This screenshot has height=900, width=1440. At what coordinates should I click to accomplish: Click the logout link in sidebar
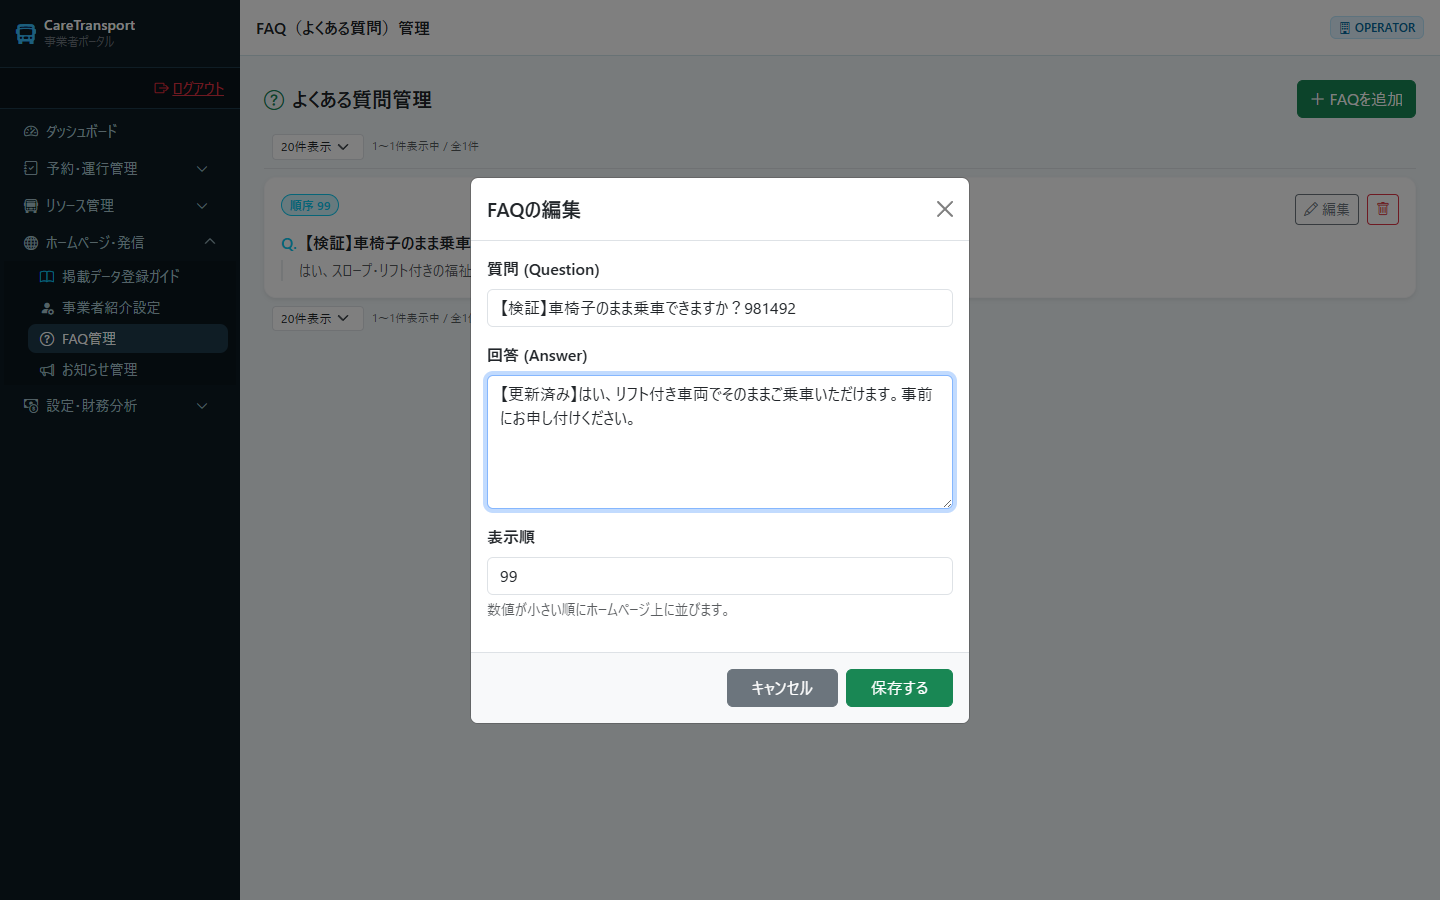click(x=189, y=88)
